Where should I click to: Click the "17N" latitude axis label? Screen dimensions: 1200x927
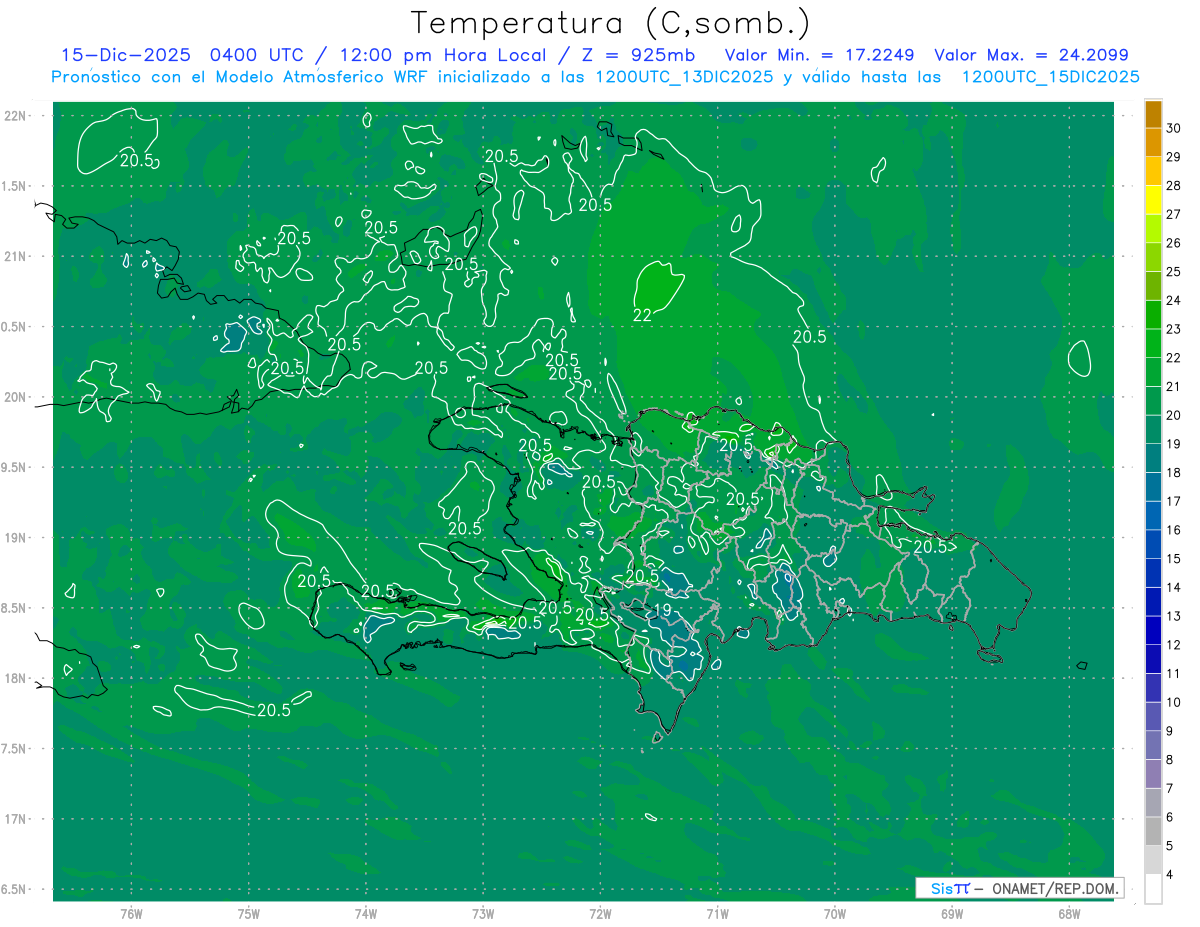pyautogui.click(x=16, y=819)
